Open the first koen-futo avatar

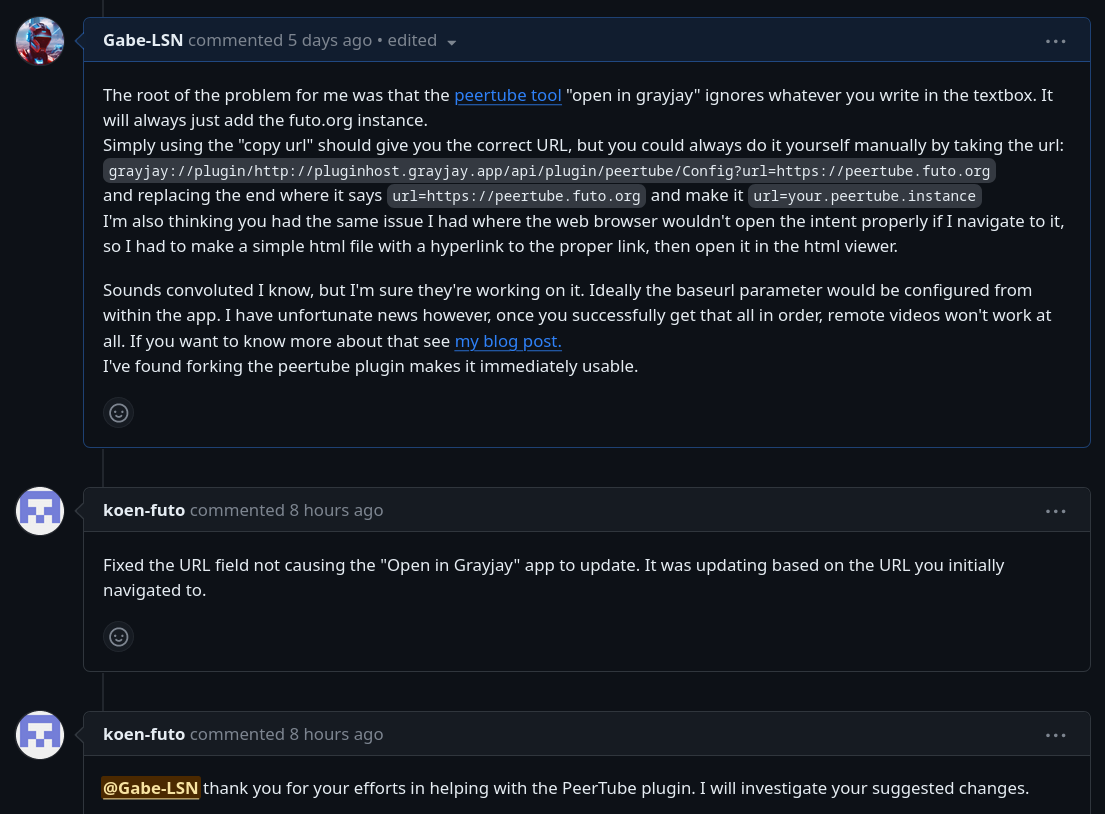pos(40,511)
